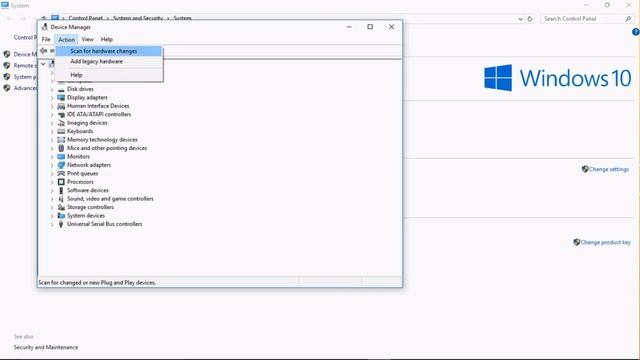Click the IDE ATA/ATAPI controllers icon
Screen dimensions: 640x360
click(61, 115)
